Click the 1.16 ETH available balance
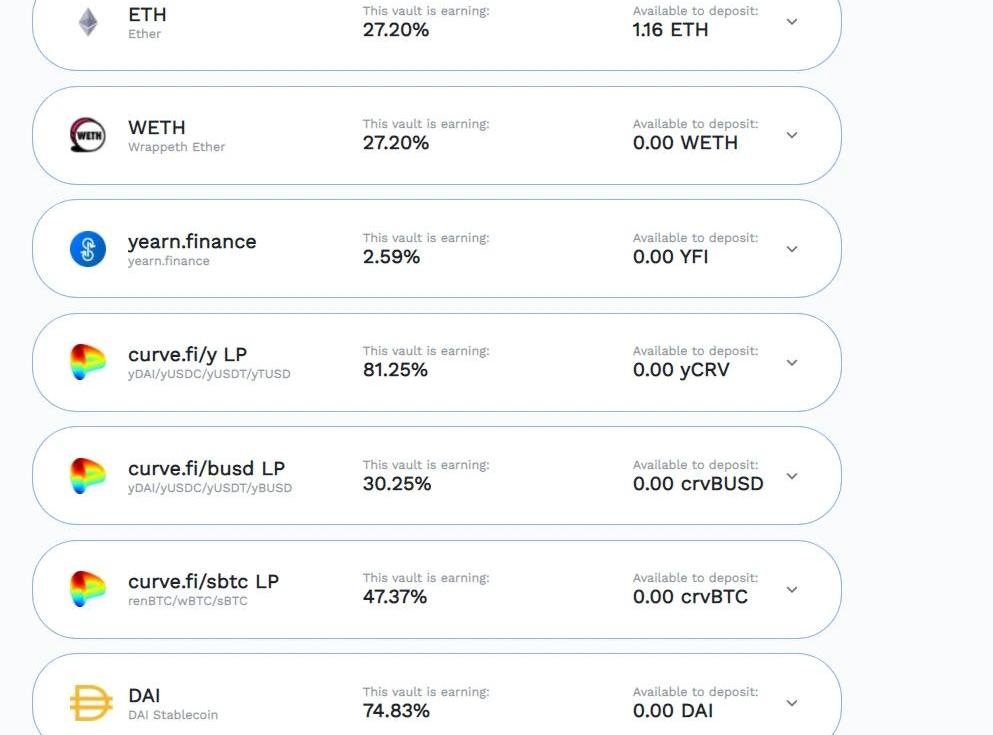Viewport: 993px width, 735px height. [x=670, y=30]
